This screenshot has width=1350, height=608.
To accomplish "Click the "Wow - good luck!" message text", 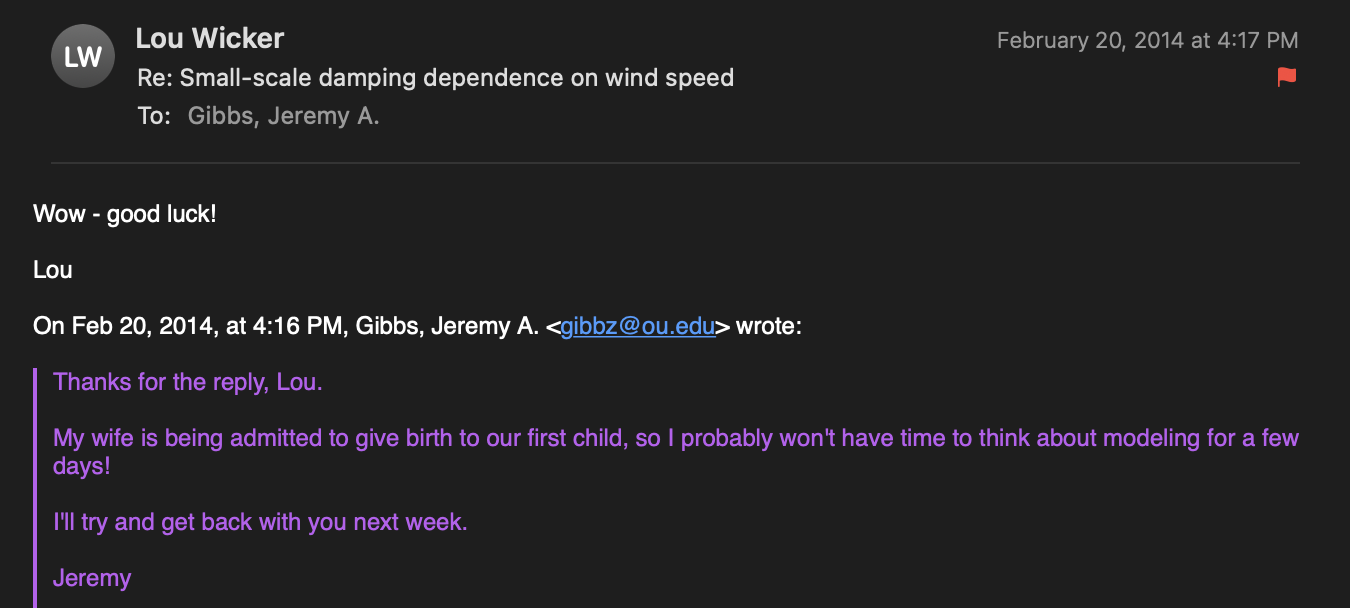I will click(x=125, y=214).
